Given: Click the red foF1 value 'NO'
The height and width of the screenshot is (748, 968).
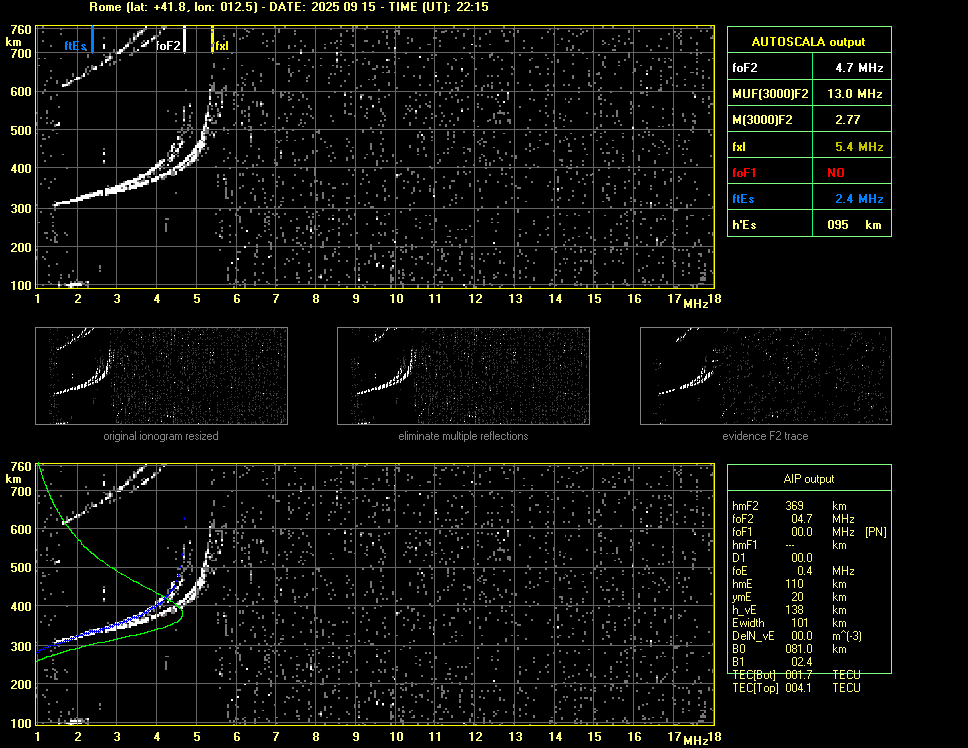Looking at the screenshot, I should click(836, 173).
